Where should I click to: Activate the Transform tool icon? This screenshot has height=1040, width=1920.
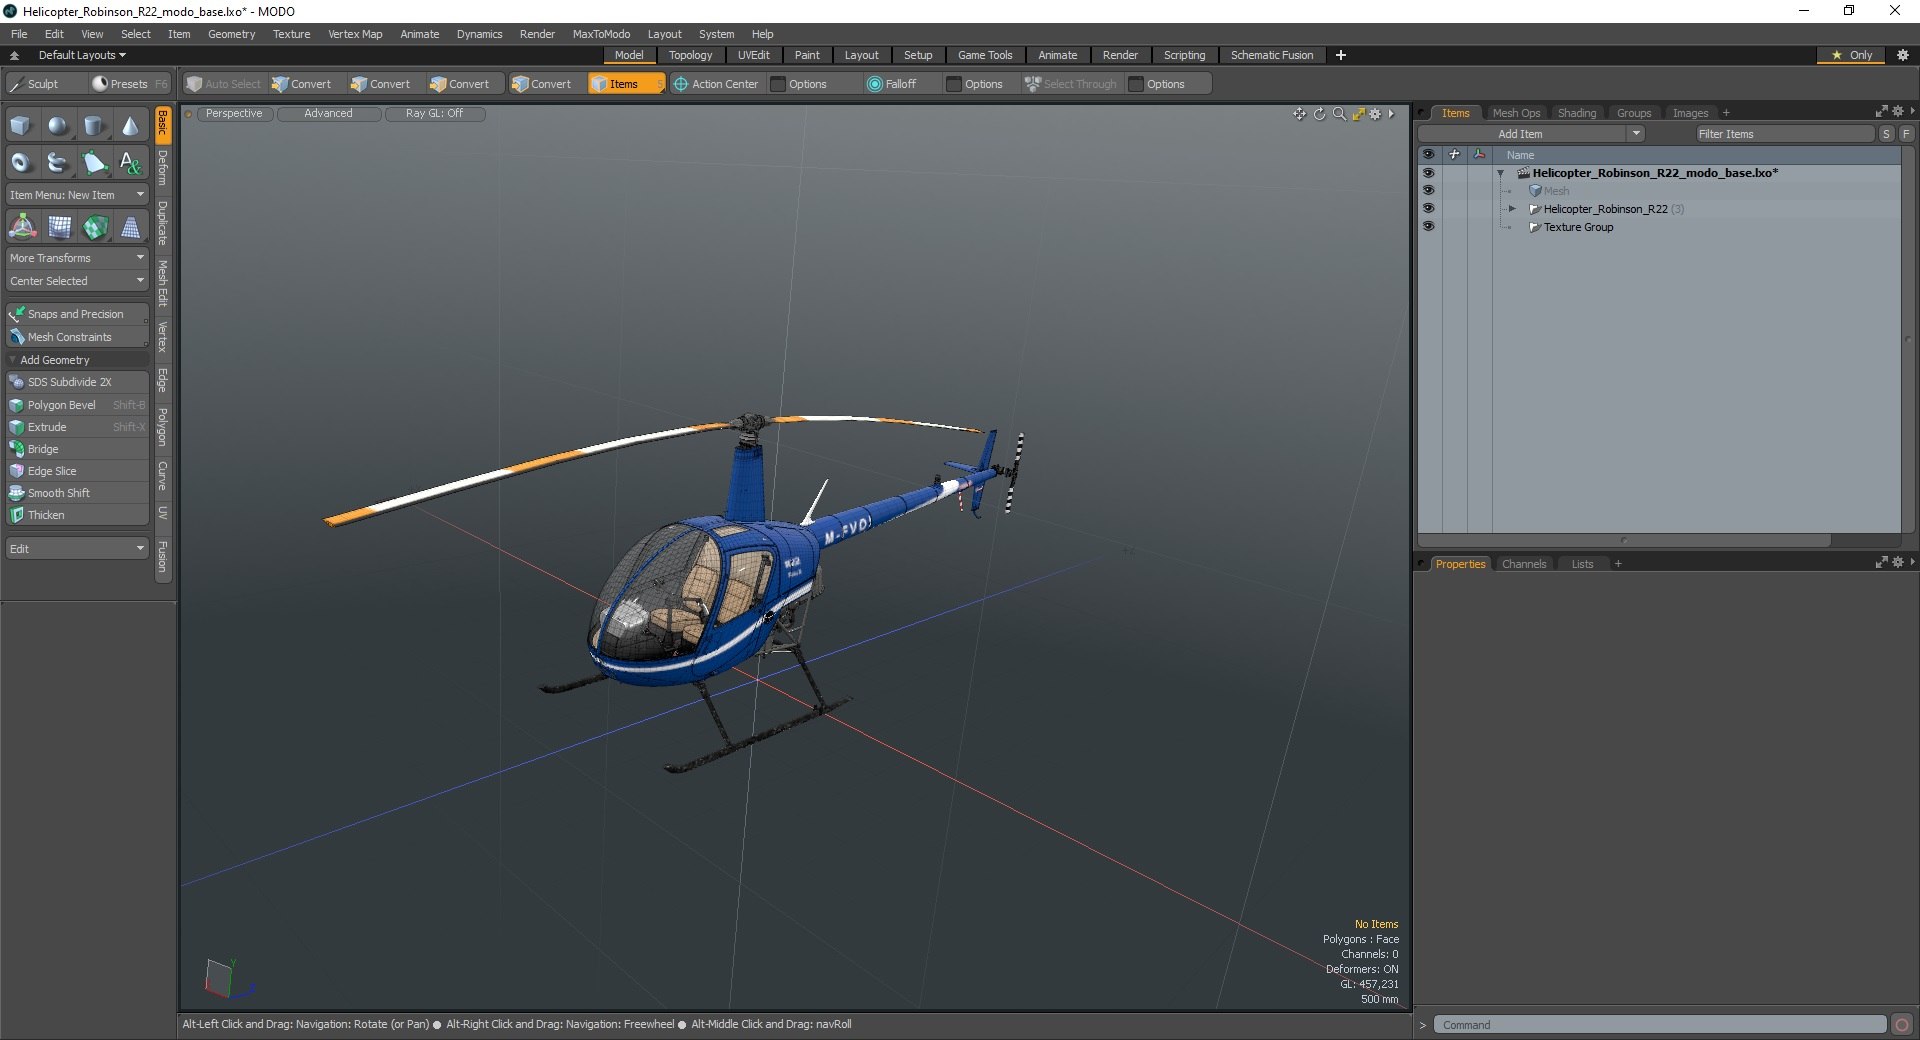click(x=22, y=228)
